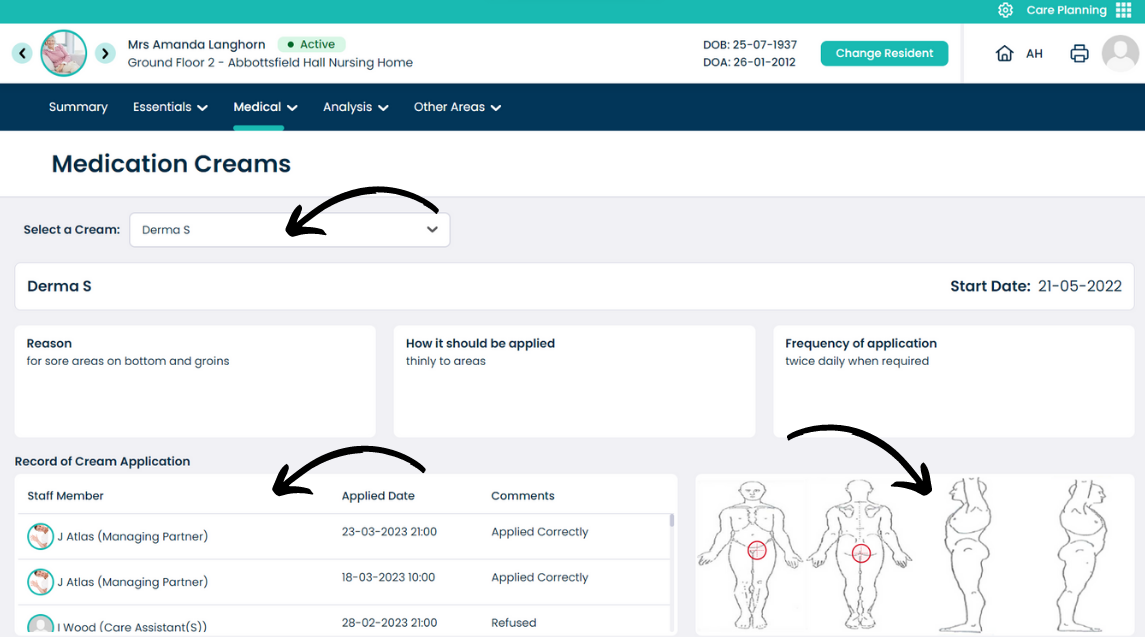1145x637 pixels.
Task: Click the bottom marker on back diagram
Action: coord(862,553)
